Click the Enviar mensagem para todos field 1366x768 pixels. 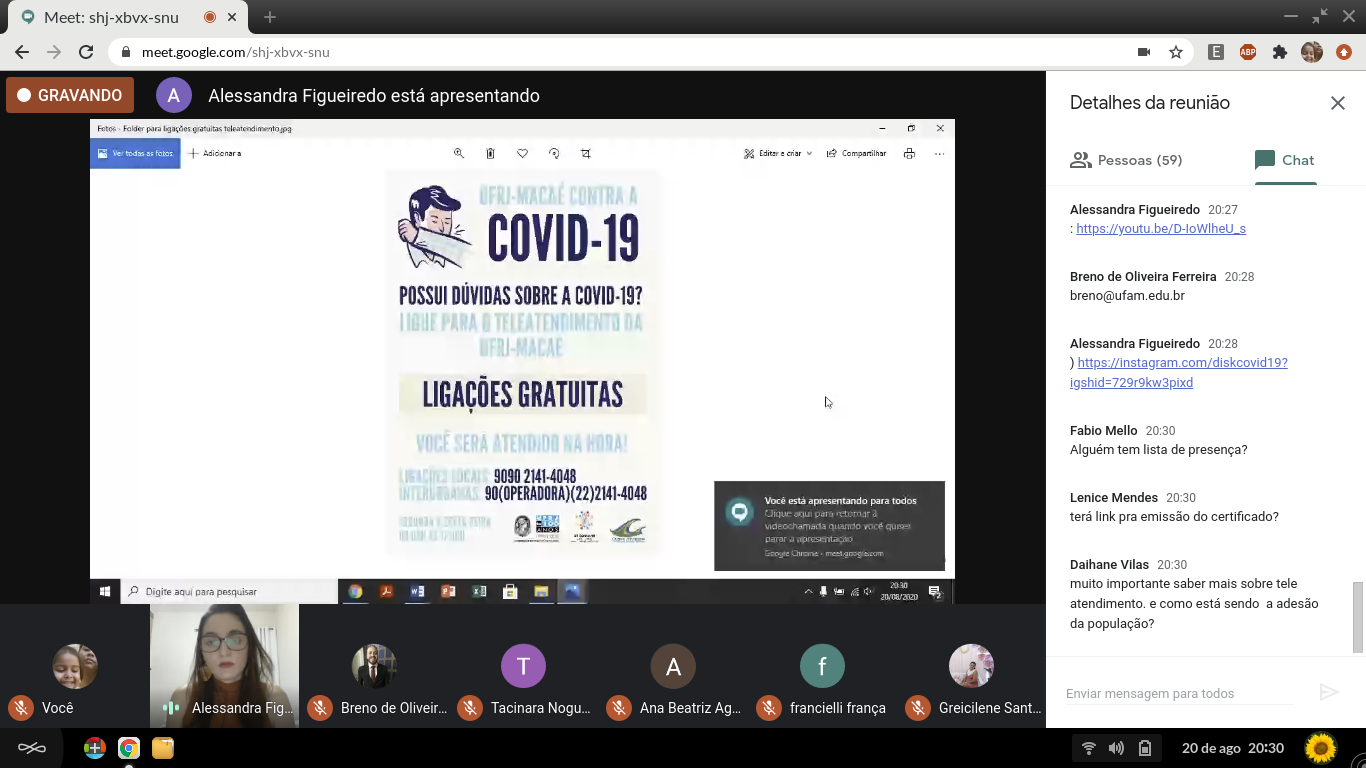click(x=1180, y=693)
